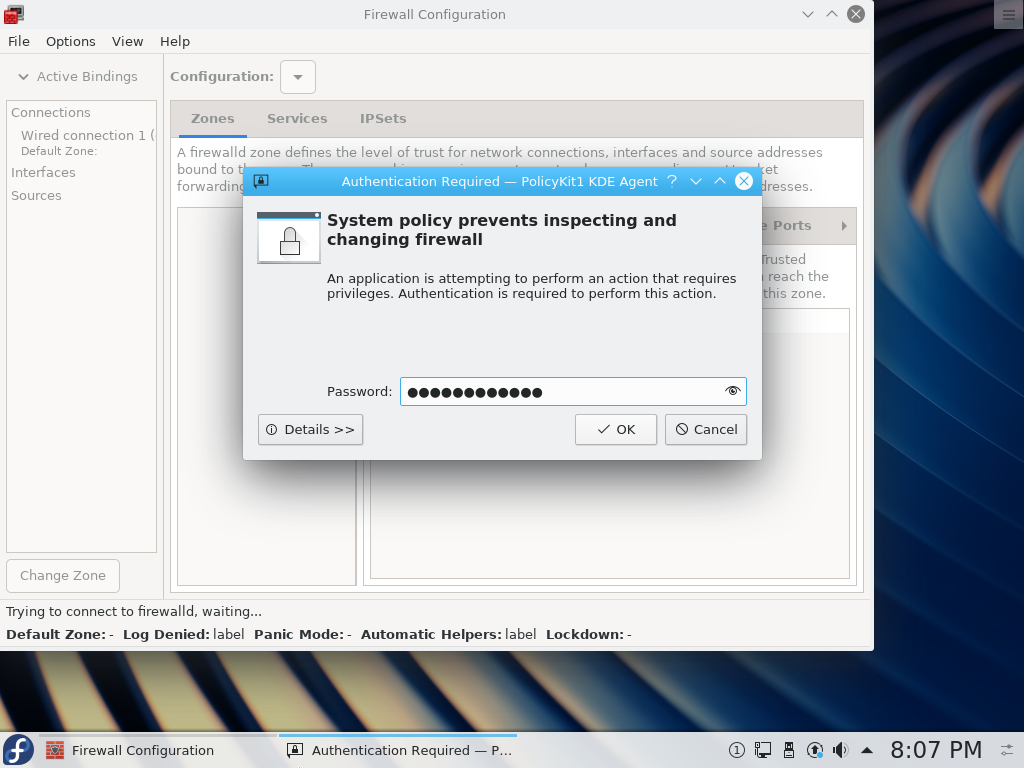Click the volume speaker tray icon
The width and height of the screenshot is (1024, 768).
pos(840,750)
